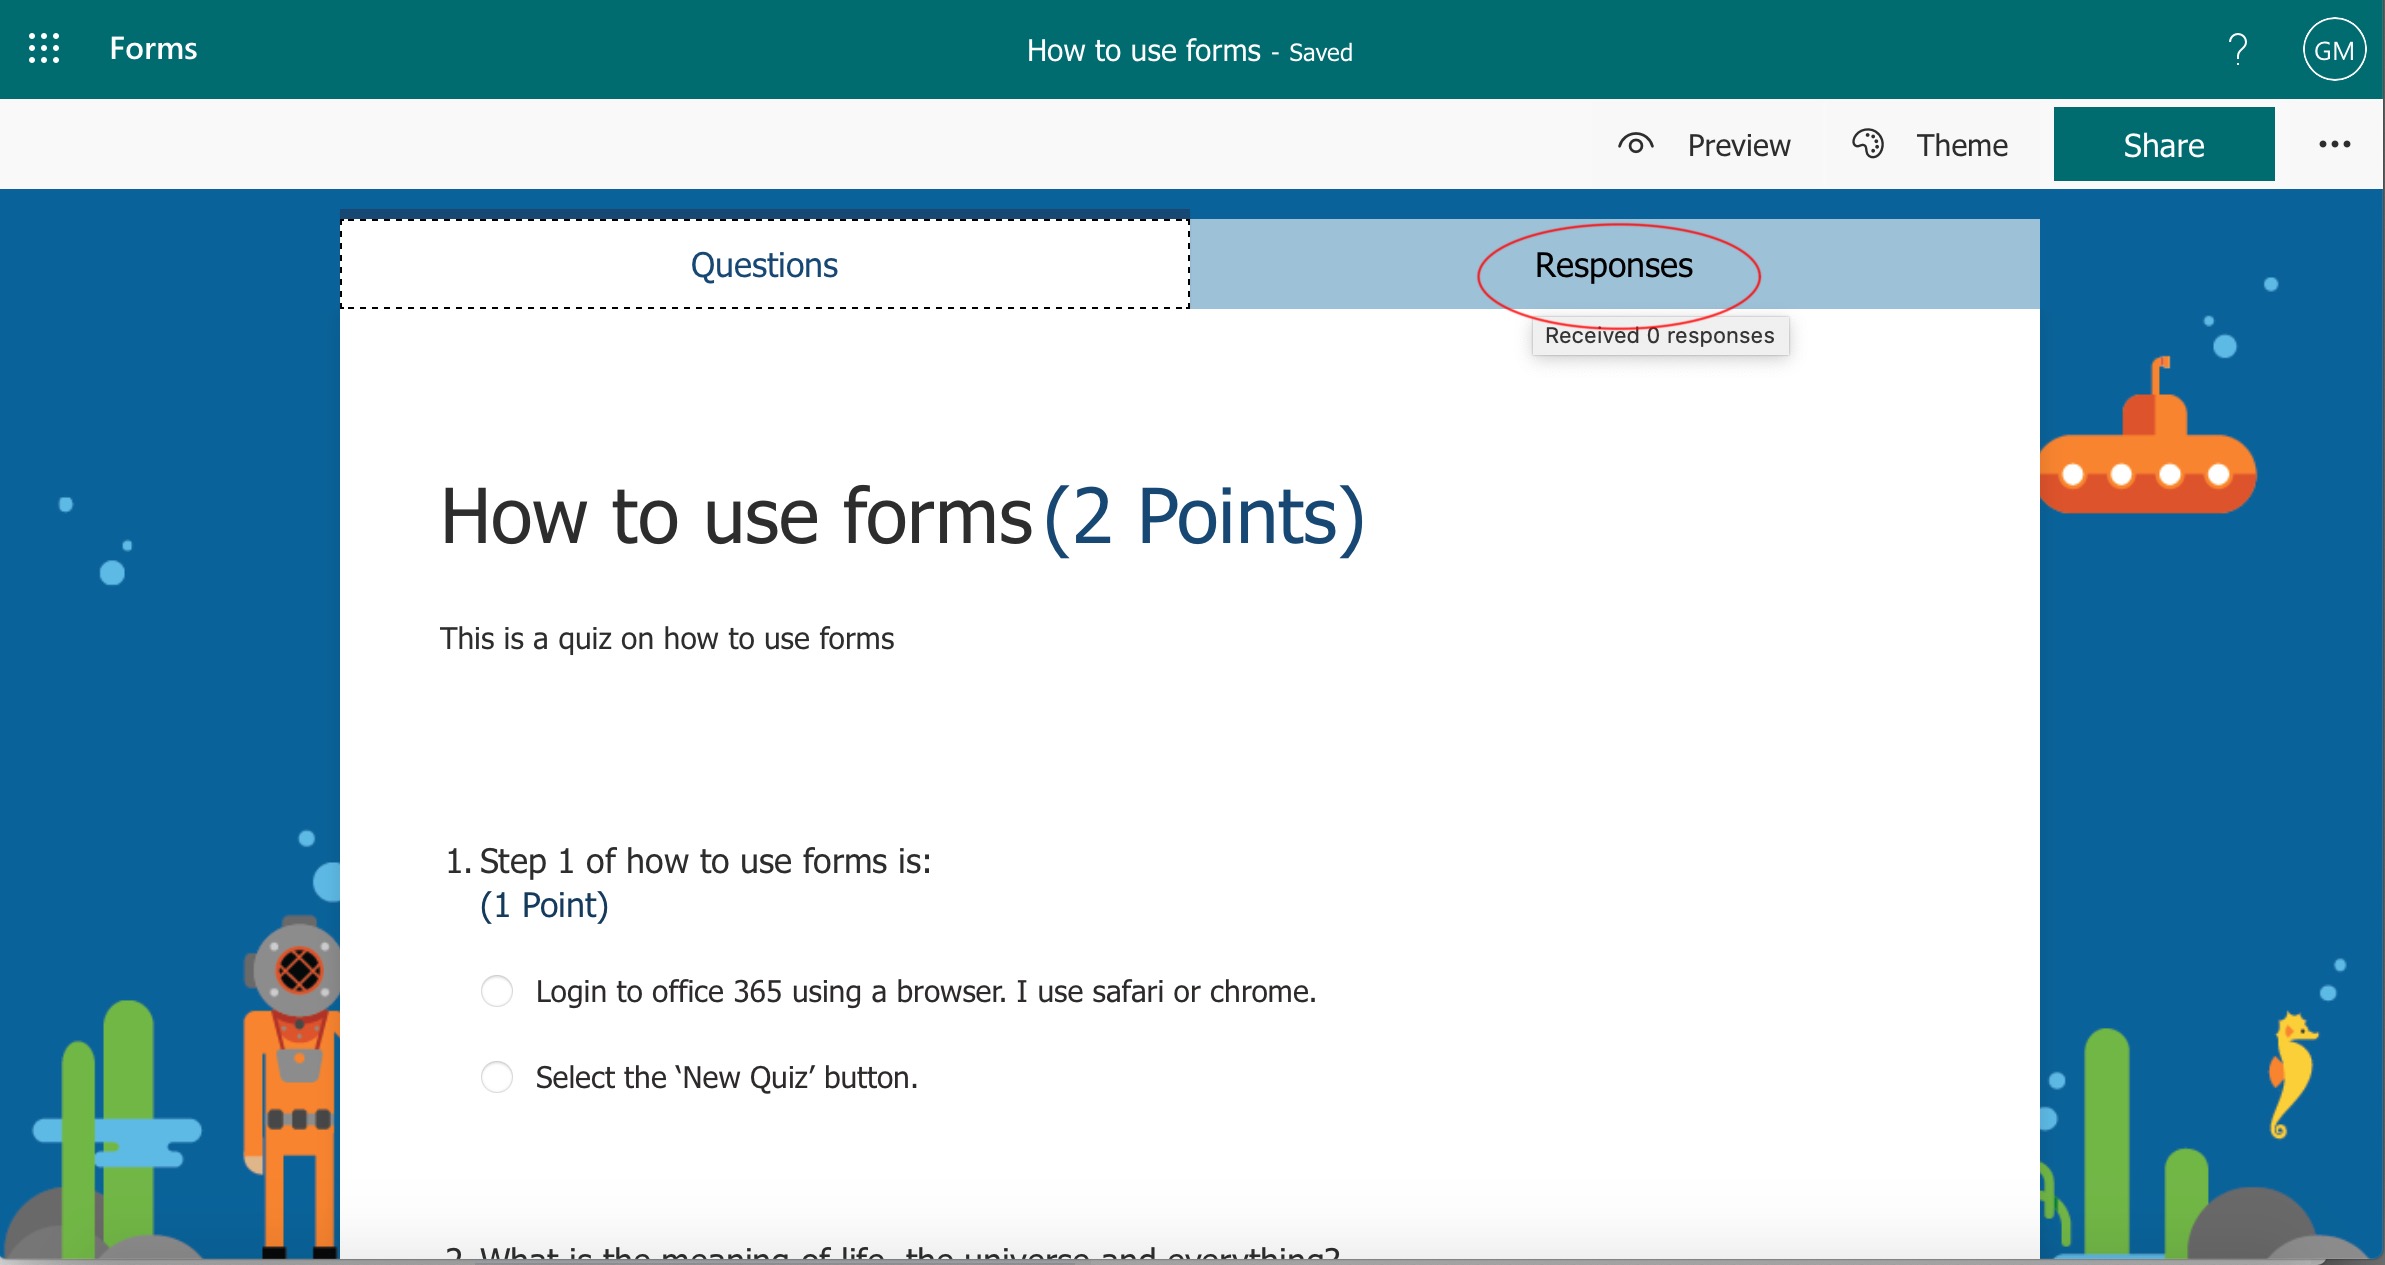Switch to the Responses tab

coord(1613,265)
